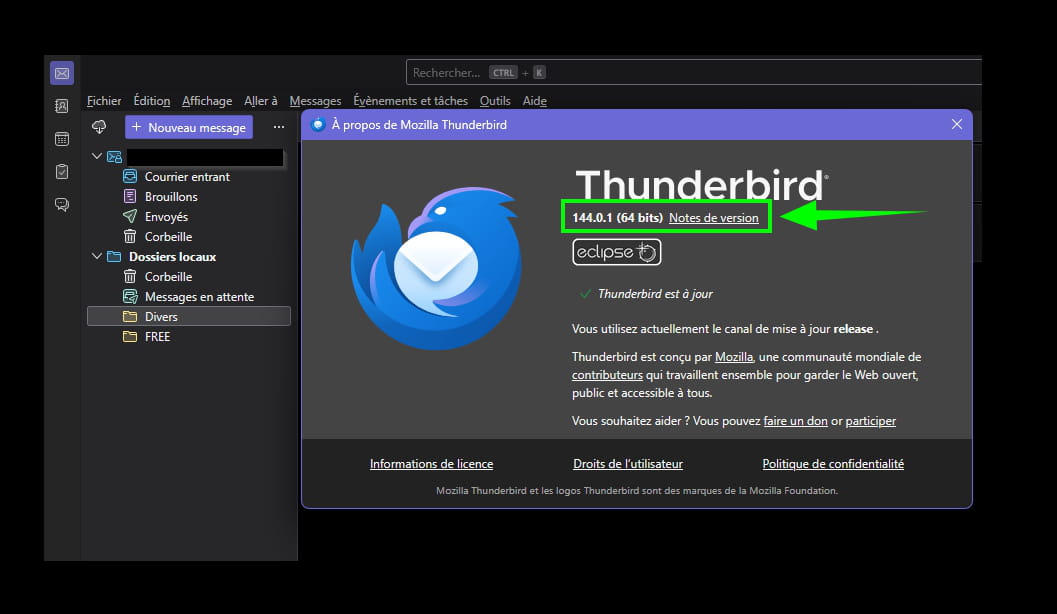This screenshot has width=1057, height=614.
Task: Click the Nouveau message button
Action: point(189,127)
